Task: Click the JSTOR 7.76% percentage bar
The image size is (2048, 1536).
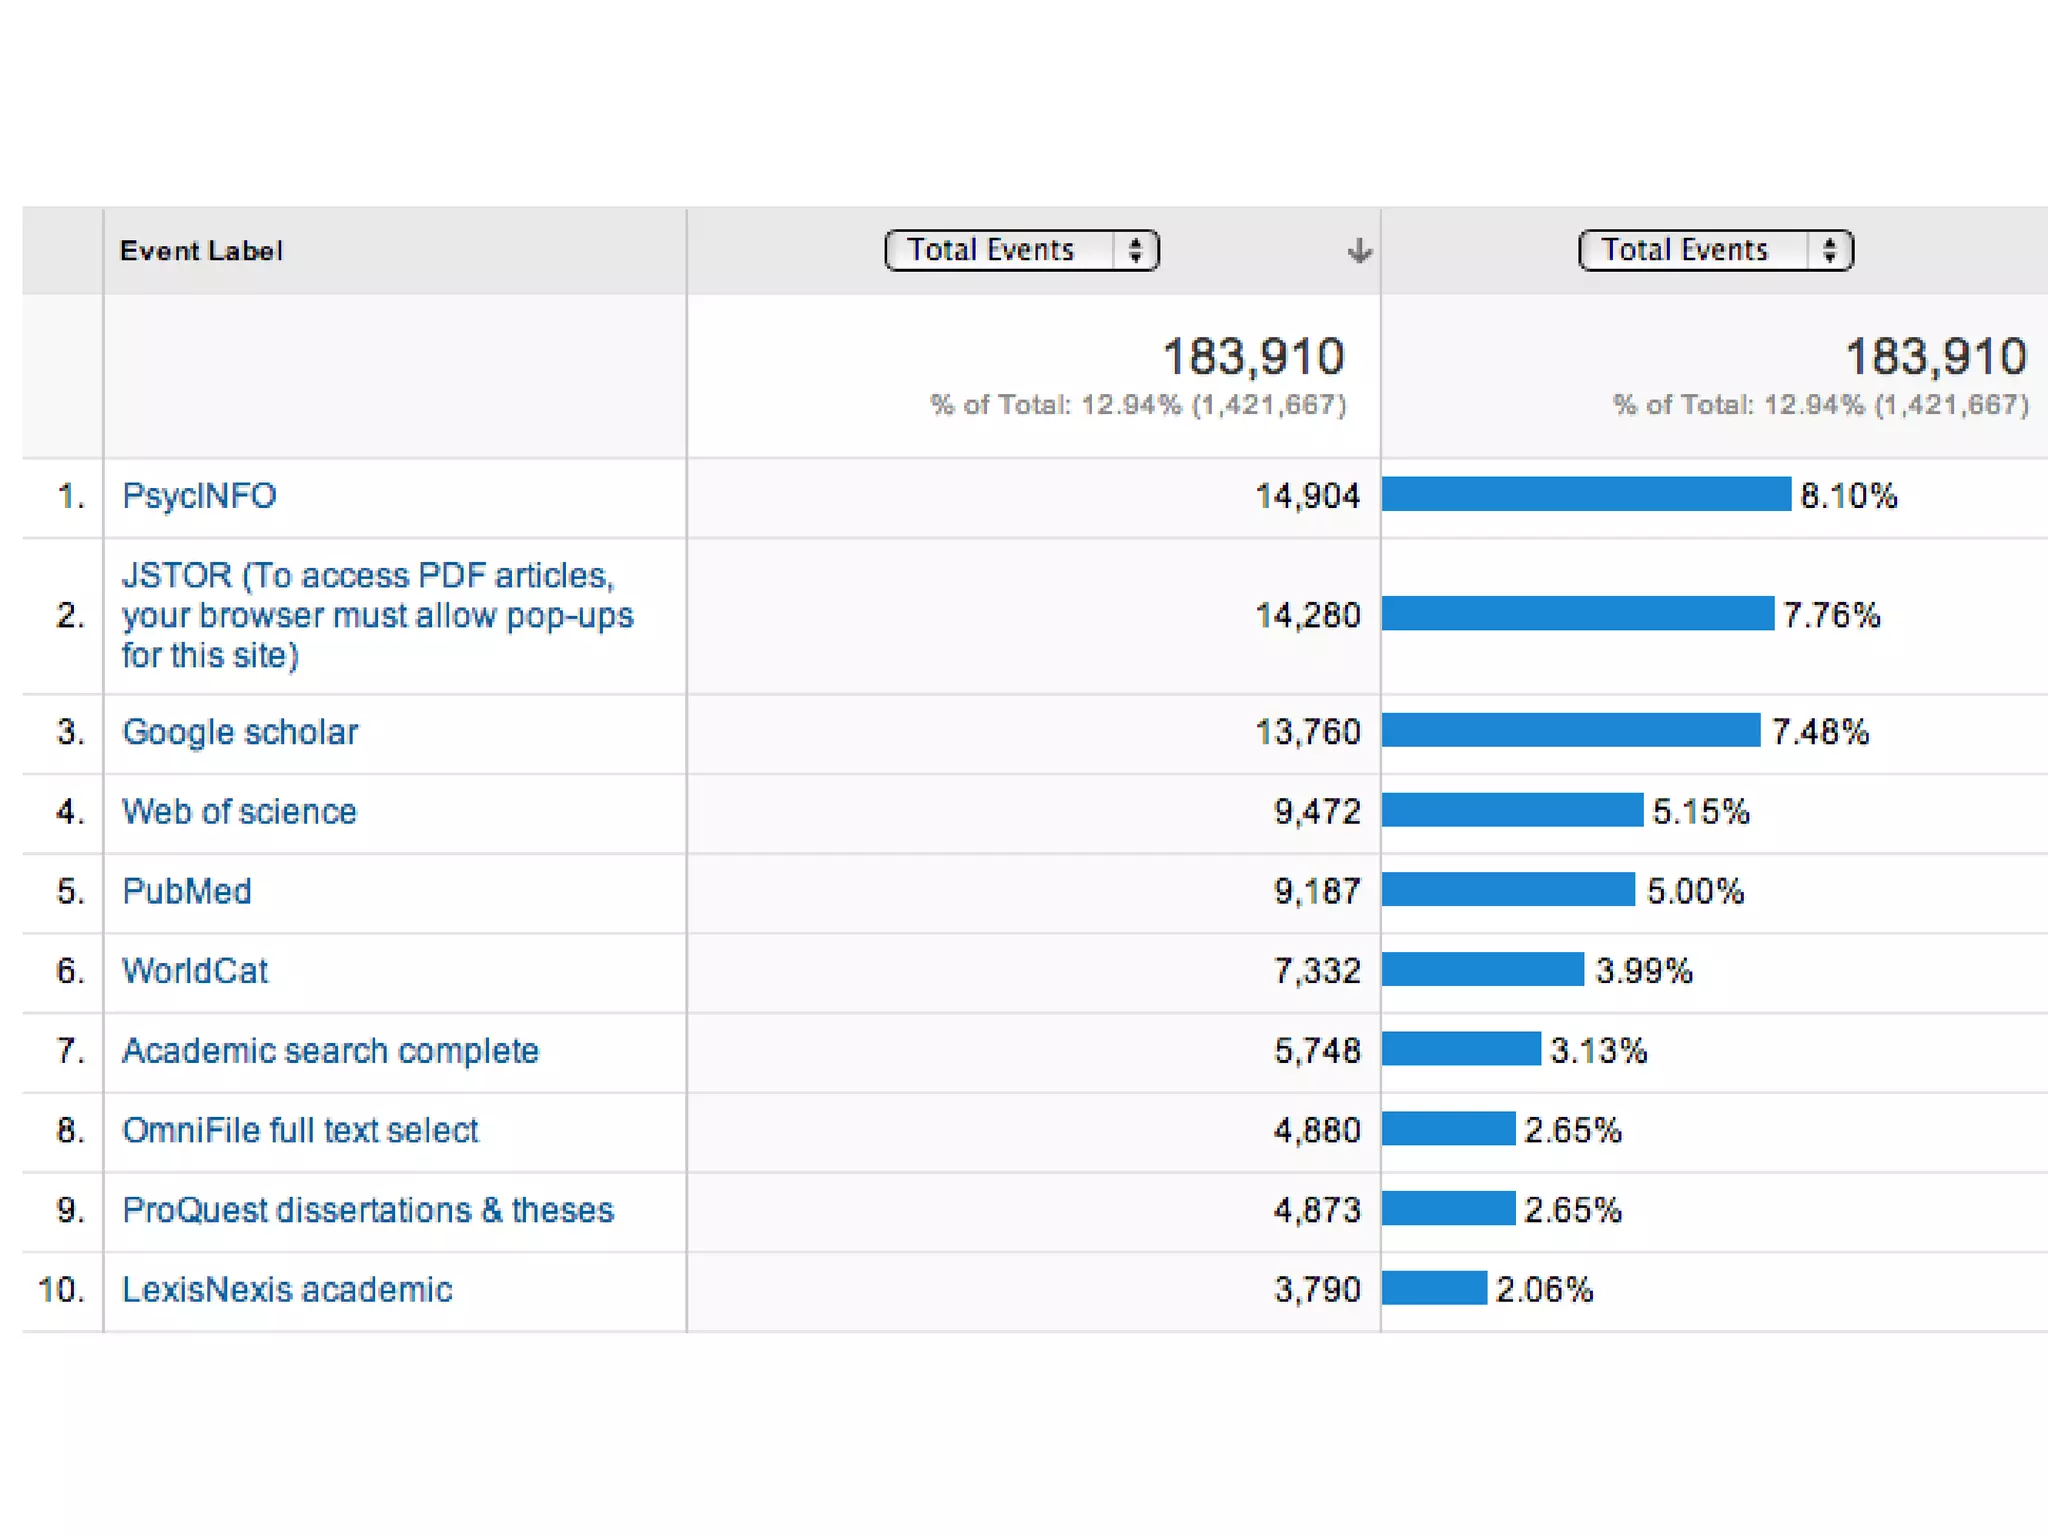Action: [x=1577, y=613]
